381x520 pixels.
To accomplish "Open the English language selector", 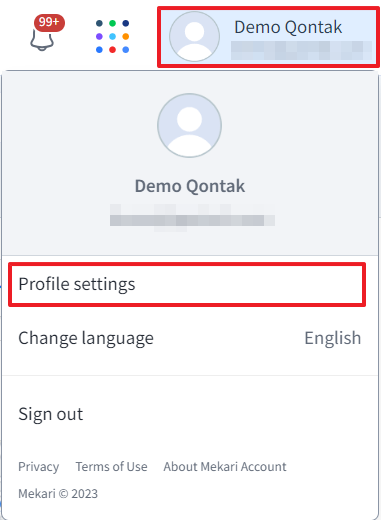I will (x=333, y=338).
